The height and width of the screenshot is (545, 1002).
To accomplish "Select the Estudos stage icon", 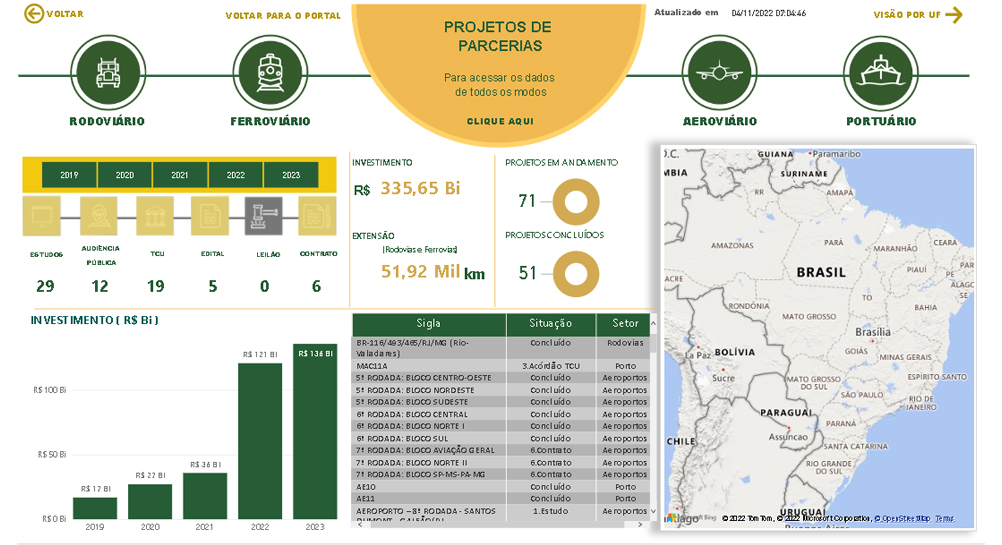I will [x=42, y=217].
